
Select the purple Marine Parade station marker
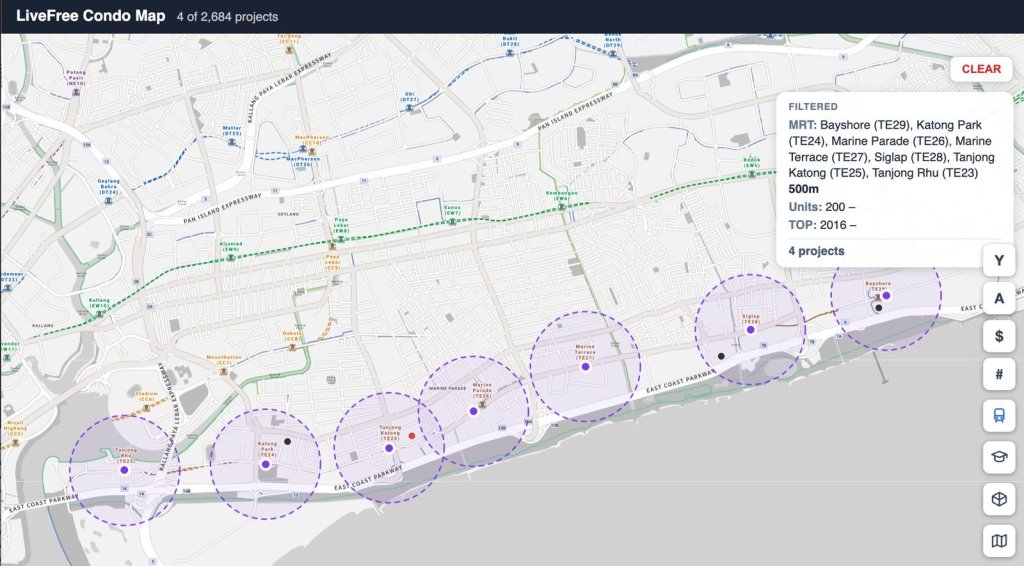coord(473,411)
